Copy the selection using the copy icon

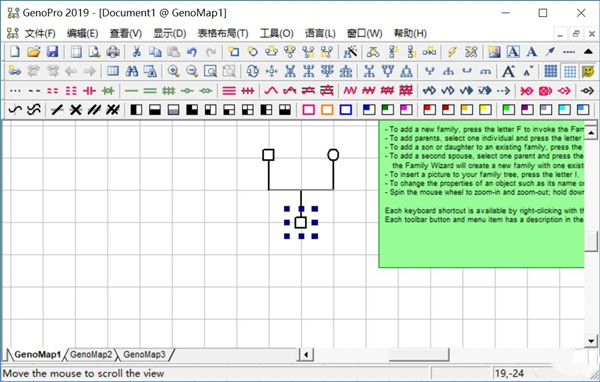(155, 52)
